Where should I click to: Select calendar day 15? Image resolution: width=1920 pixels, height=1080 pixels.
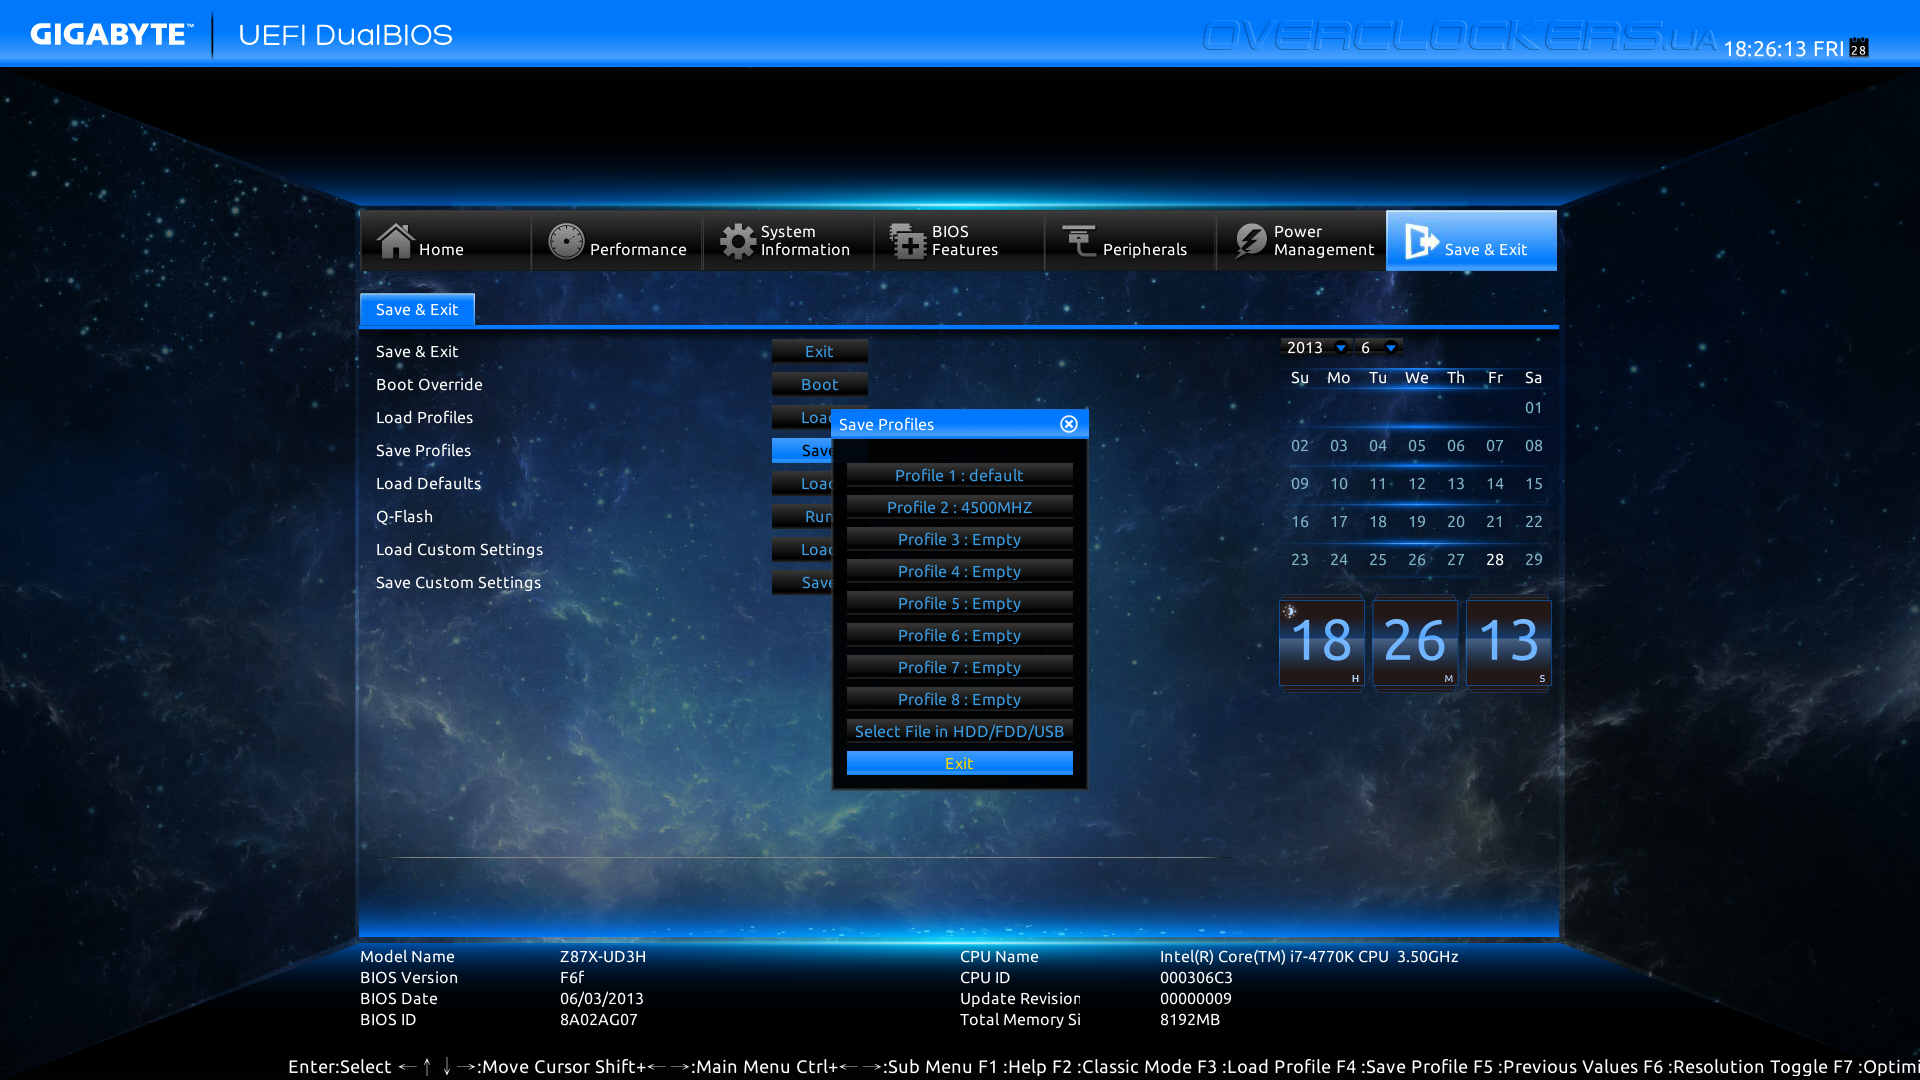click(x=1534, y=484)
